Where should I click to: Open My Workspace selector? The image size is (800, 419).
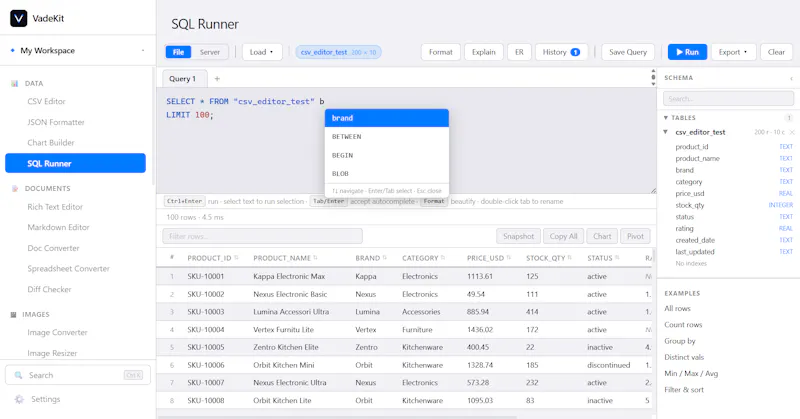(78, 51)
